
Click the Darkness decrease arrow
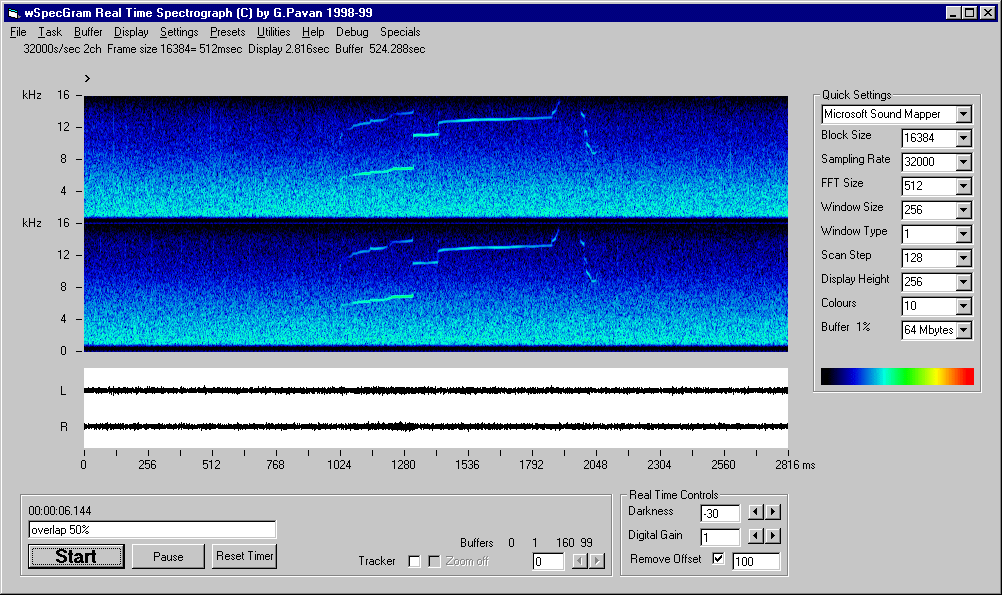755,512
